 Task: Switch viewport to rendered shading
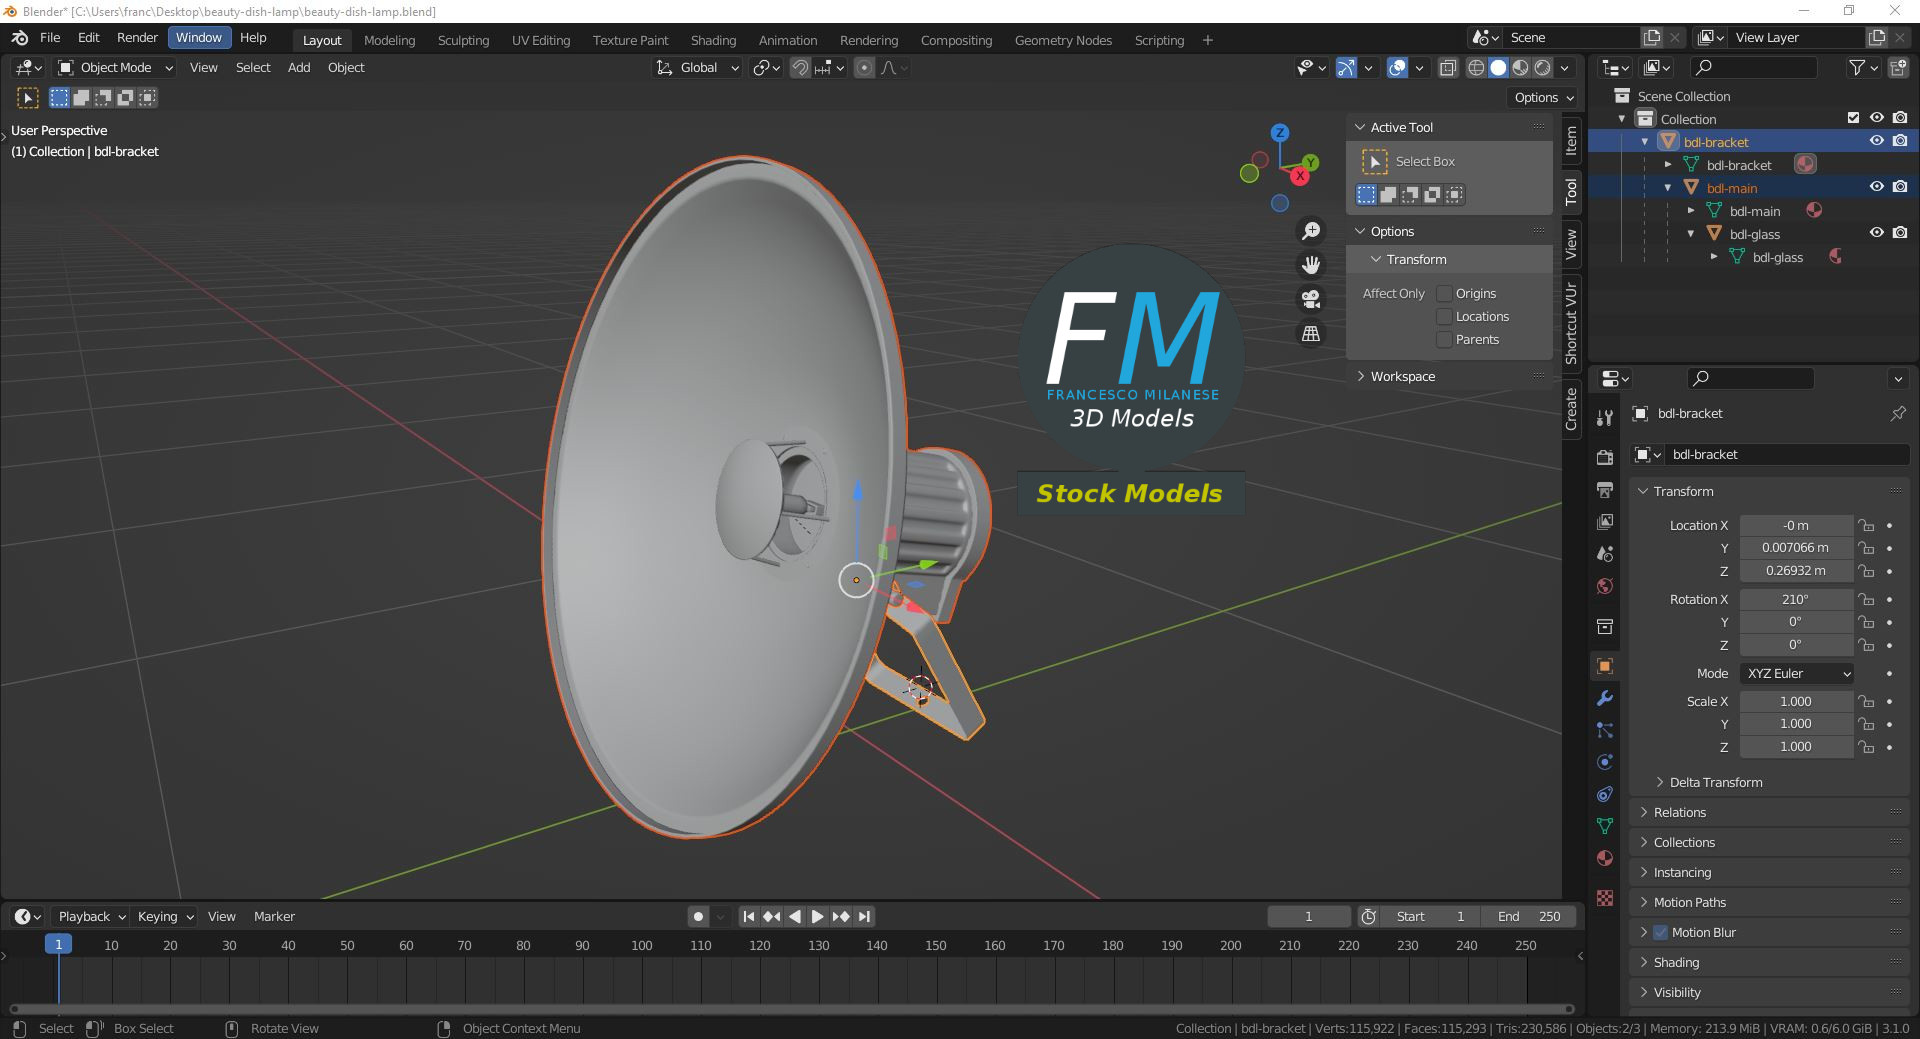[1543, 68]
